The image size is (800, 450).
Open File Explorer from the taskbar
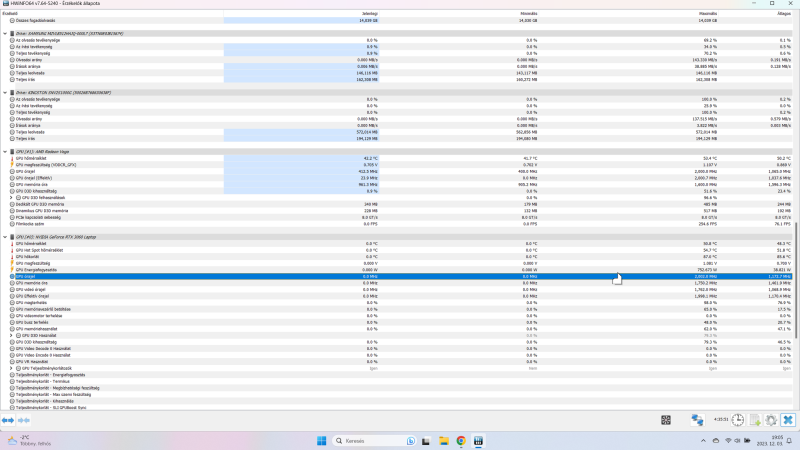443,441
